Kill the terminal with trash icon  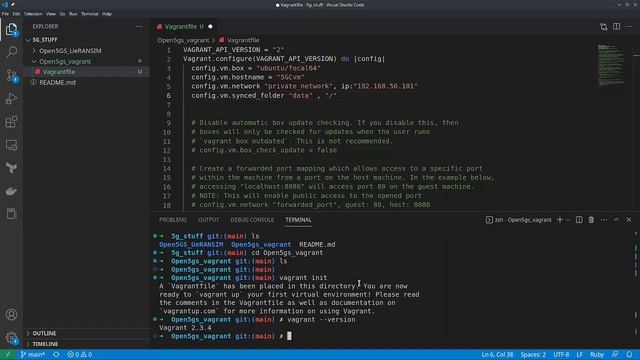pos(591,220)
